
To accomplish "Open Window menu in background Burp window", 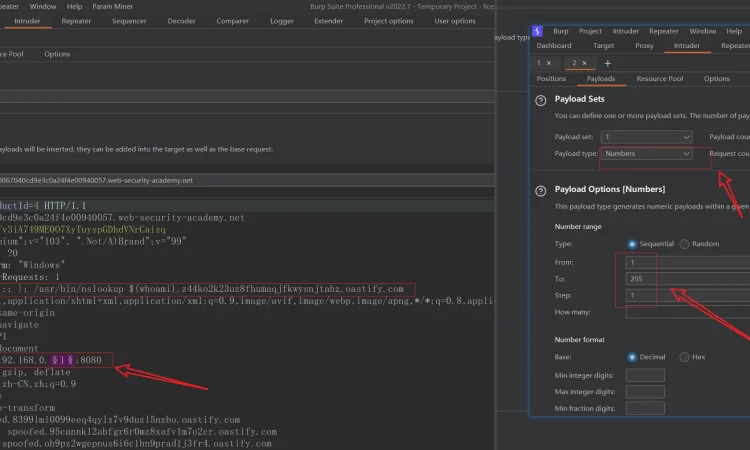I will (x=43, y=6).
